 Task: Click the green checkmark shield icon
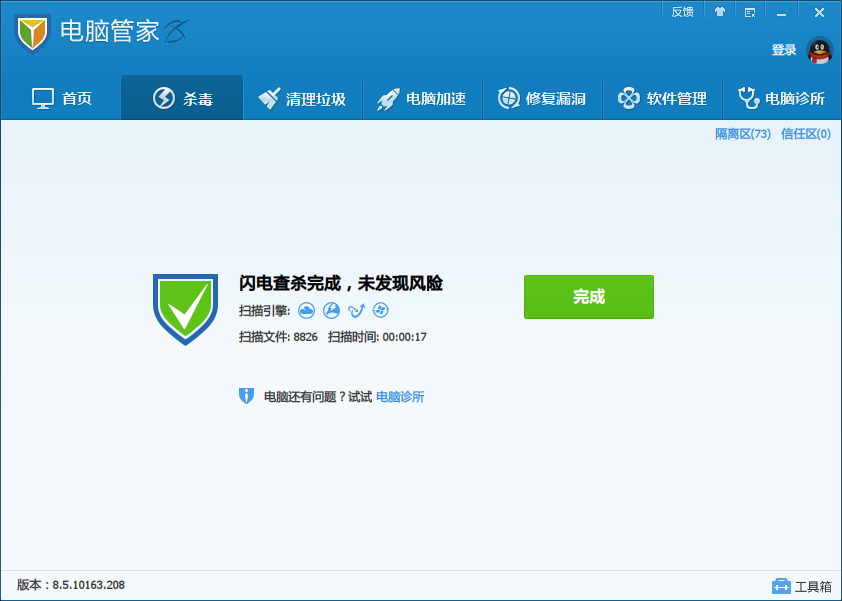click(x=185, y=309)
